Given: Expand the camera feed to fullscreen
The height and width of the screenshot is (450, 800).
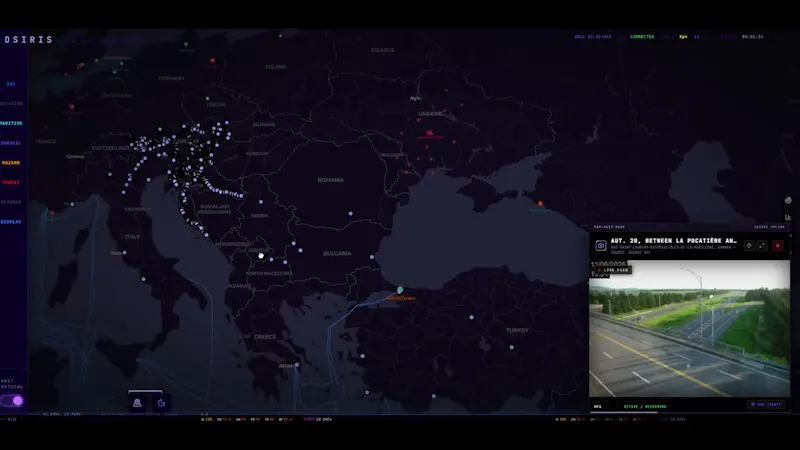Looking at the screenshot, I should coord(762,245).
